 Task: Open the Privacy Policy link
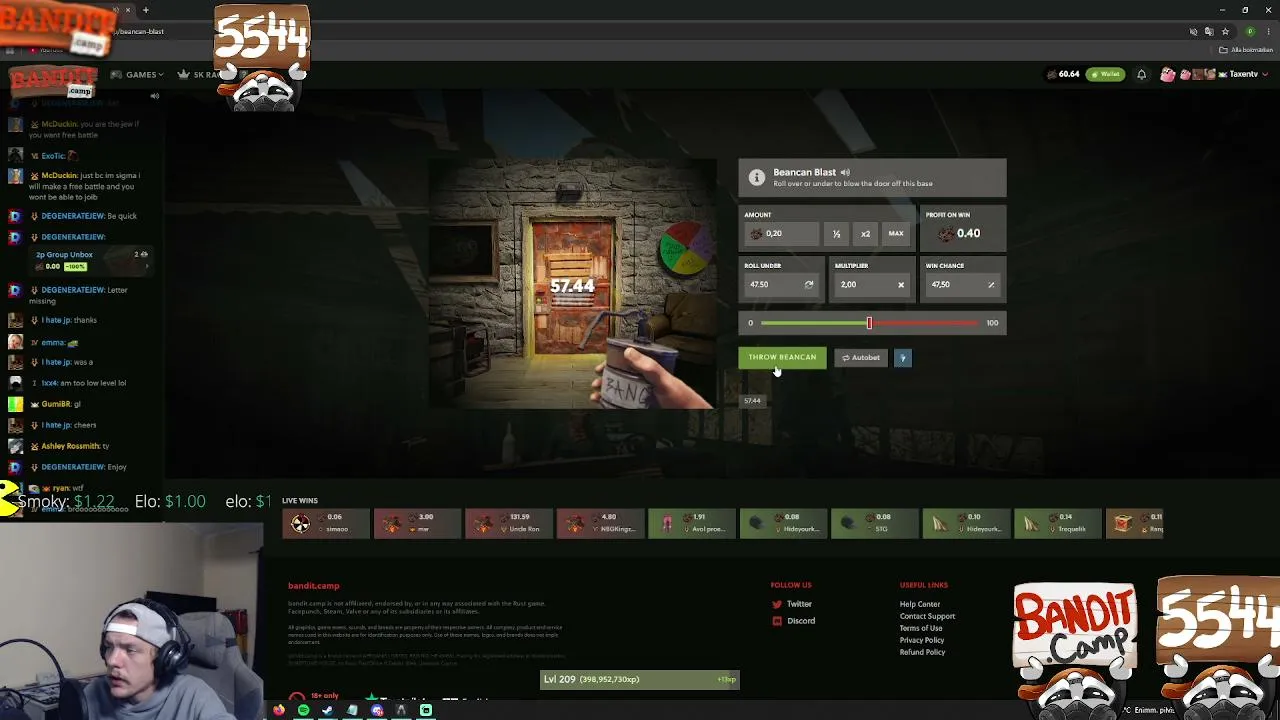922,640
